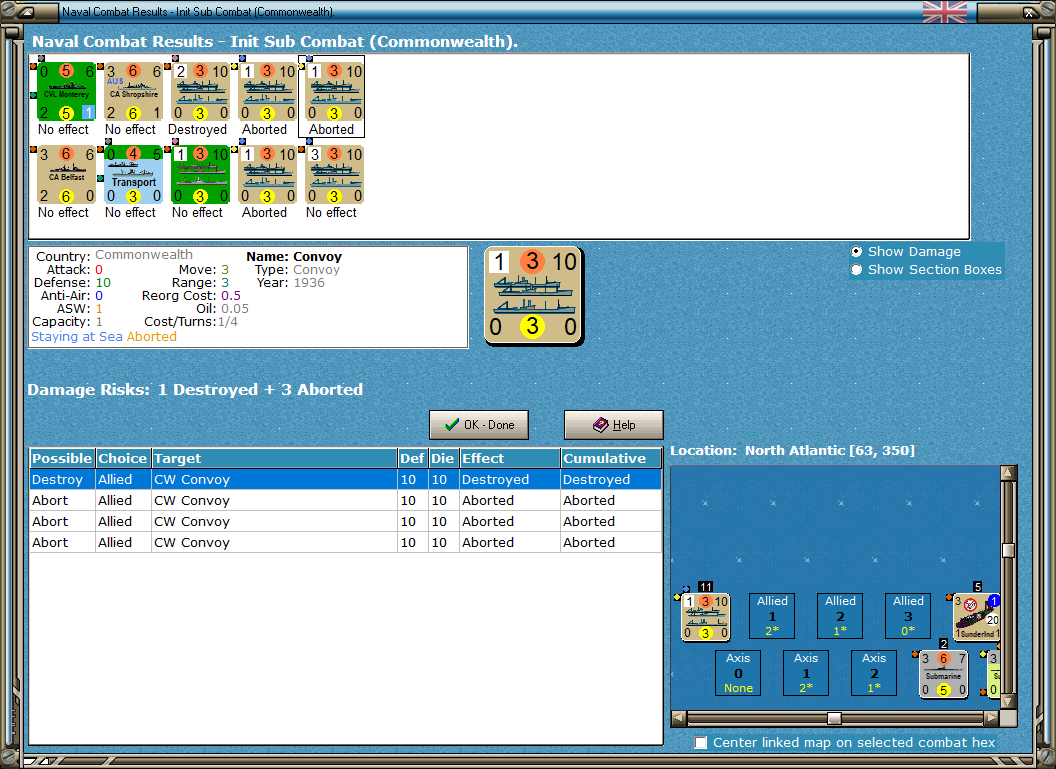This screenshot has width=1056, height=769.
Task: Click the Damage Risks summary text
Action: pos(195,390)
